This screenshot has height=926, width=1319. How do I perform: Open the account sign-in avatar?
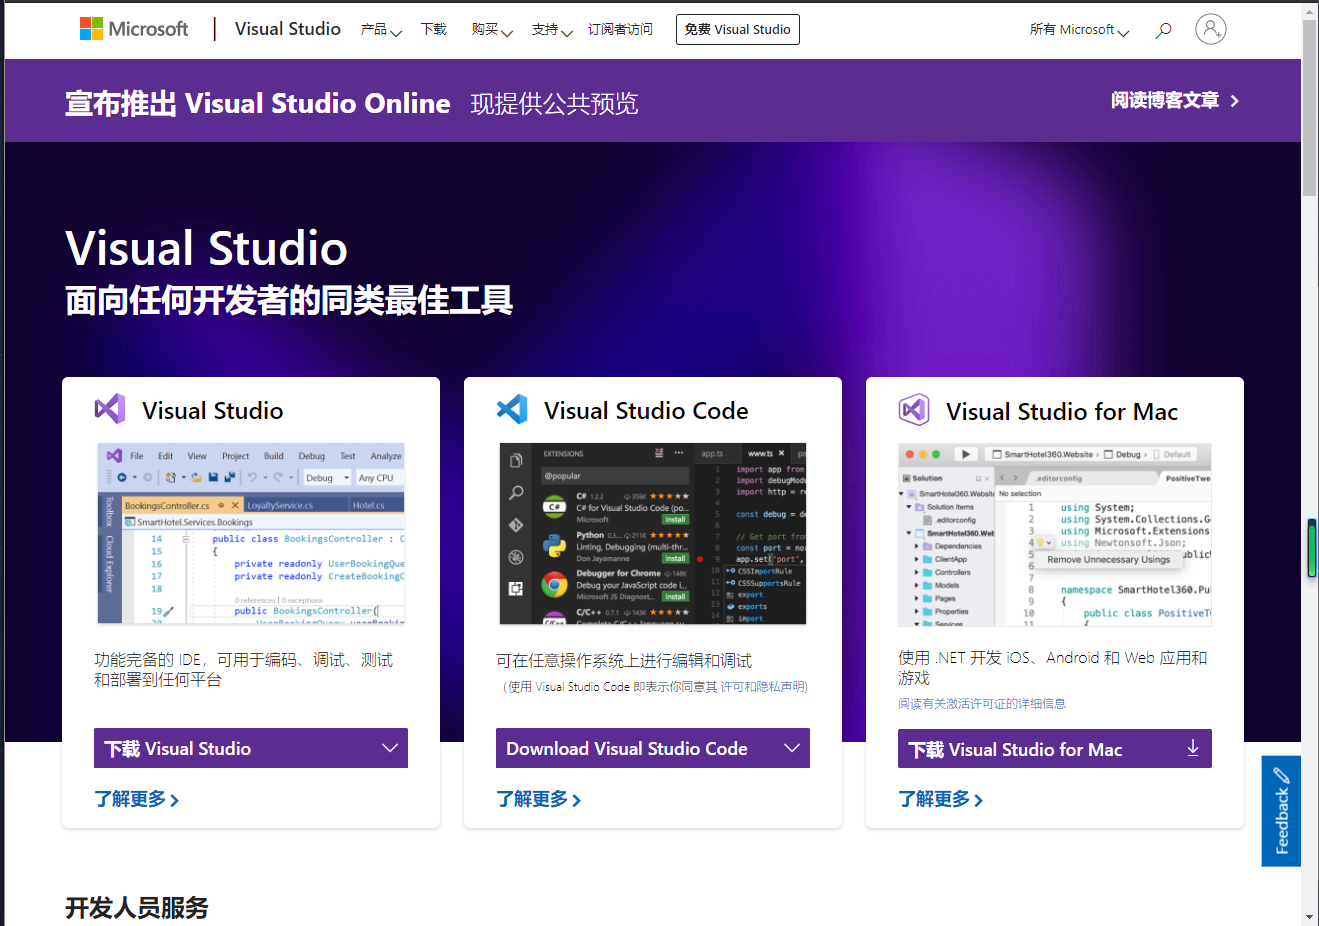(1210, 29)
